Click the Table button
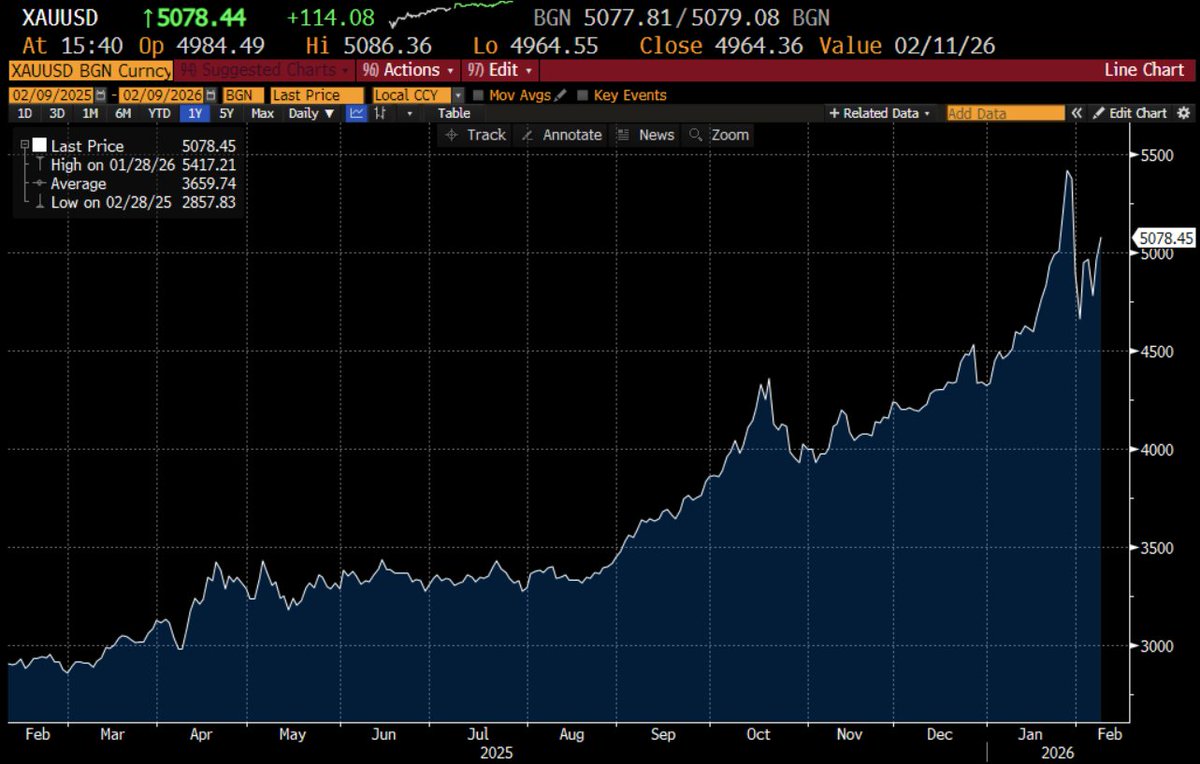Viewport: 1200px width, 764px height. [453, 113]
